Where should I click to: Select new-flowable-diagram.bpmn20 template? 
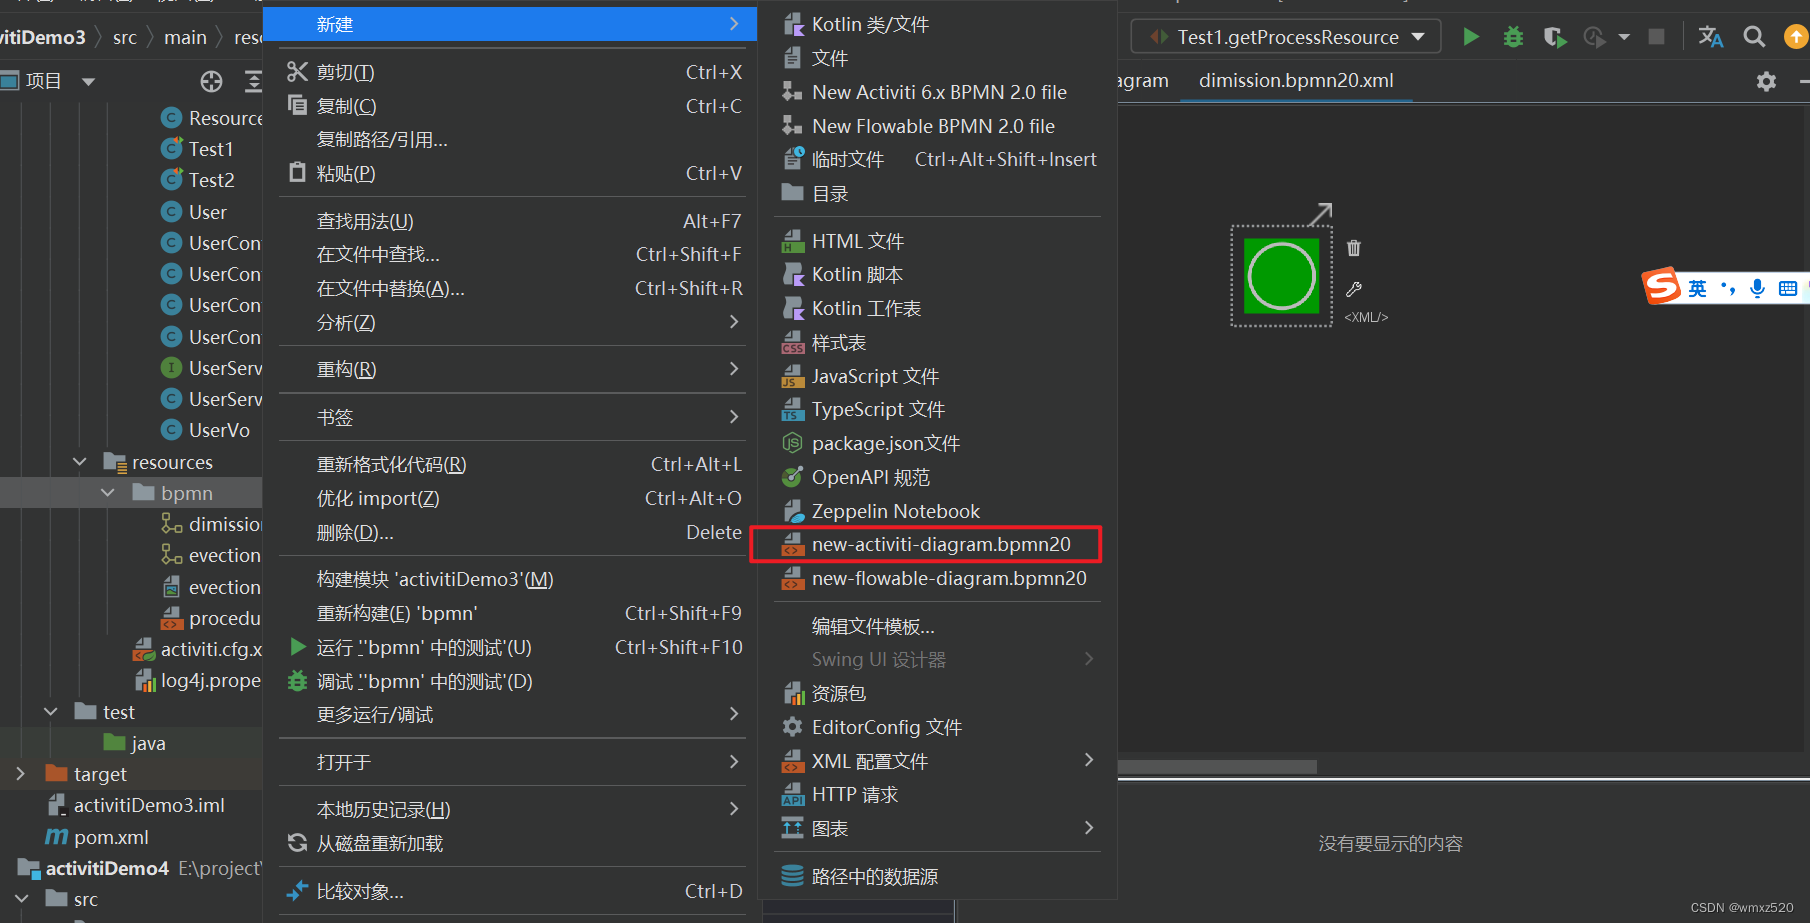[x=937, y=578]
